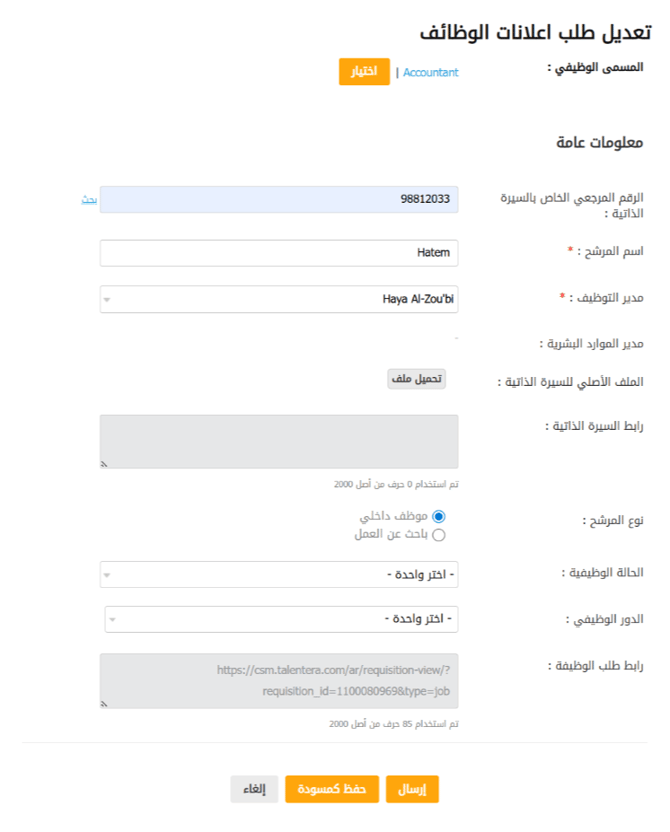This screenshot has width=670, height=832.
Task: Open the Accountant job title link
Action: click(431, 72)
